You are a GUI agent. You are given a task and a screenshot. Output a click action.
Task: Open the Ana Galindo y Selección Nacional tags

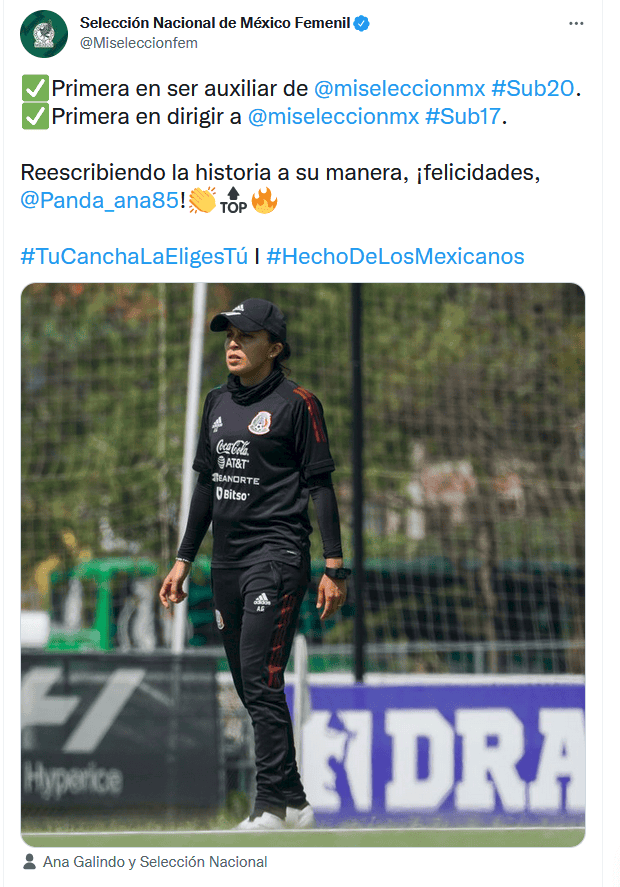155,862
